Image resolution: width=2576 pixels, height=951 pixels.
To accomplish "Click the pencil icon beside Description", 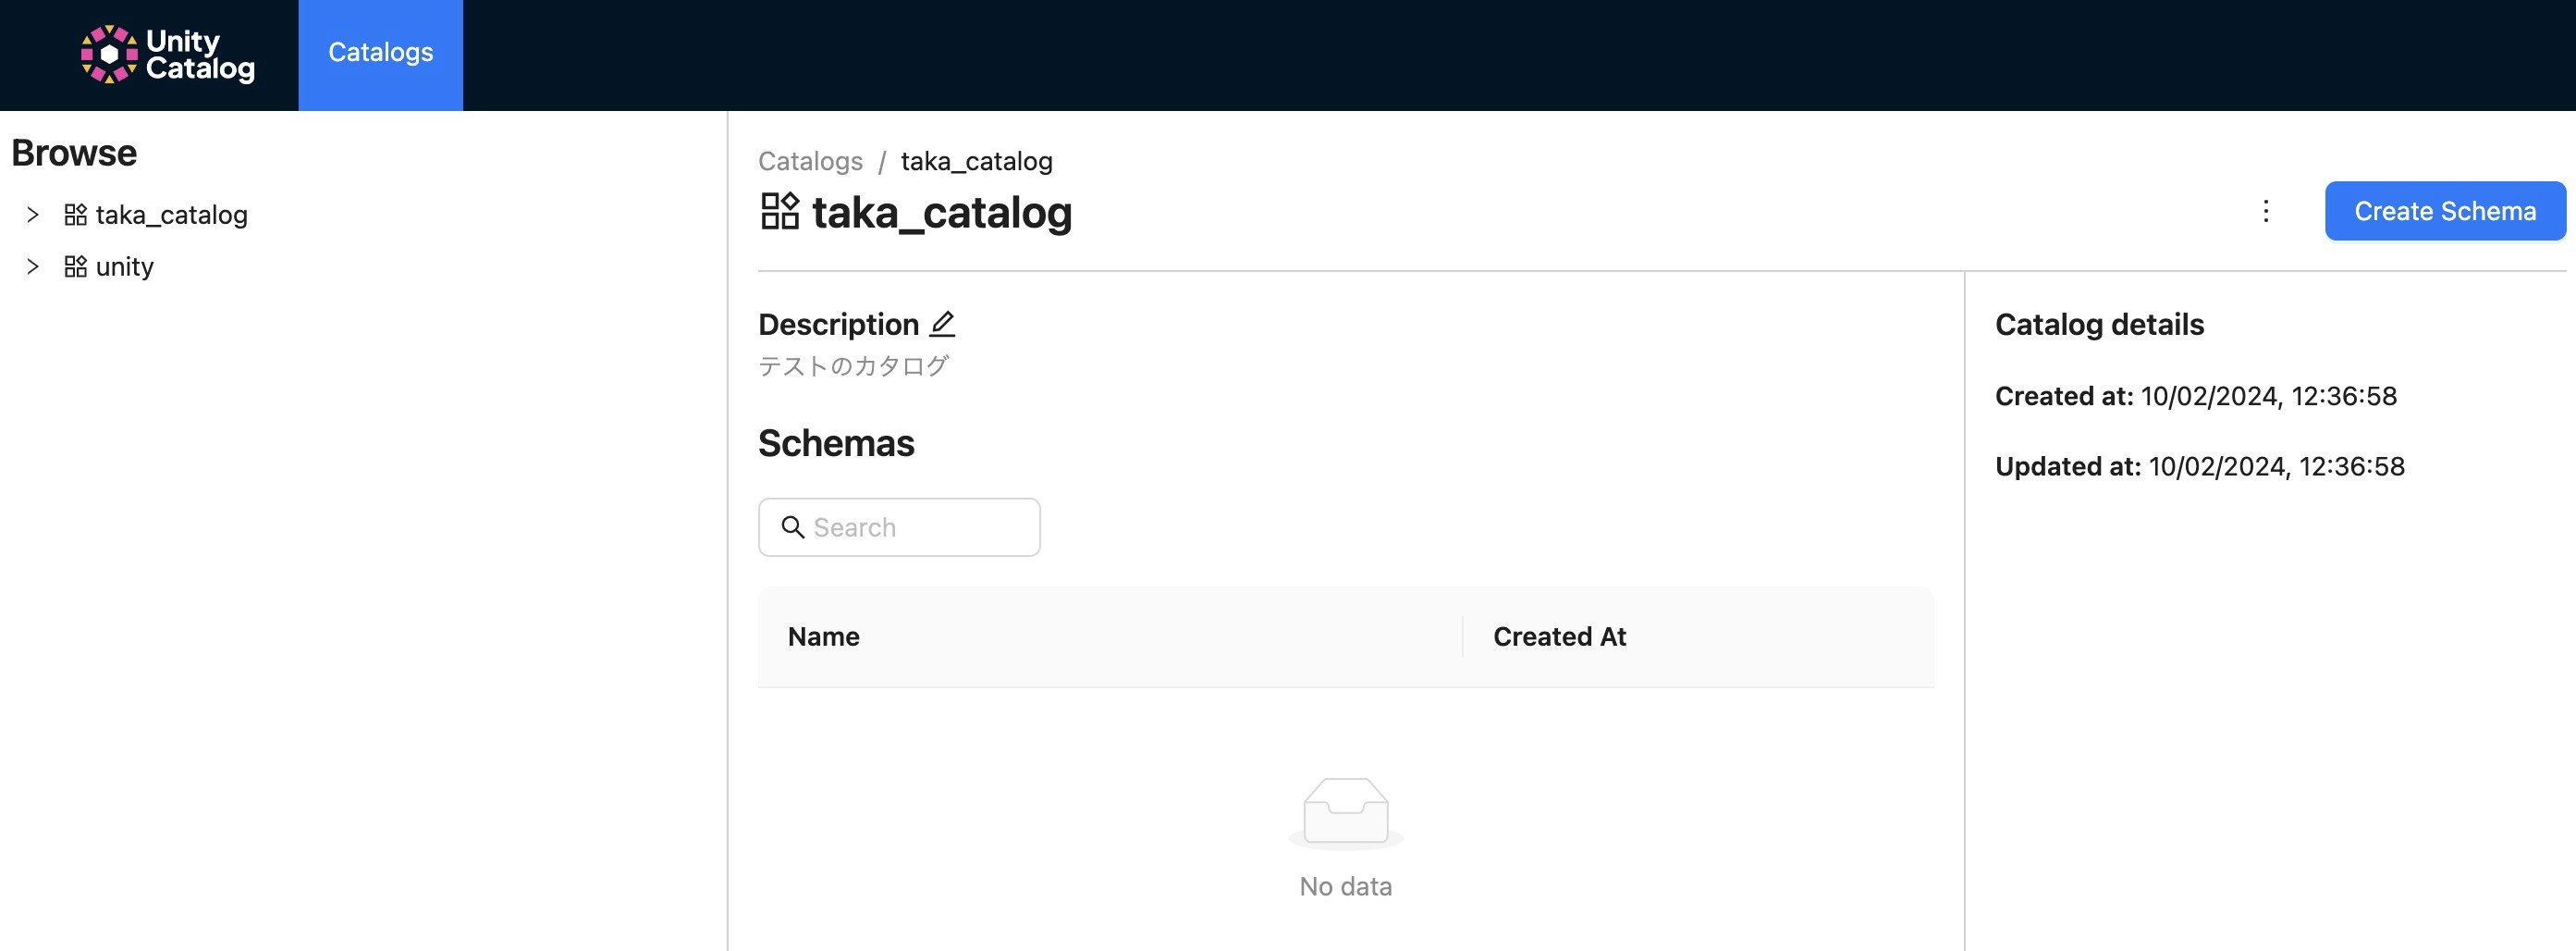I will coord(942,324).
